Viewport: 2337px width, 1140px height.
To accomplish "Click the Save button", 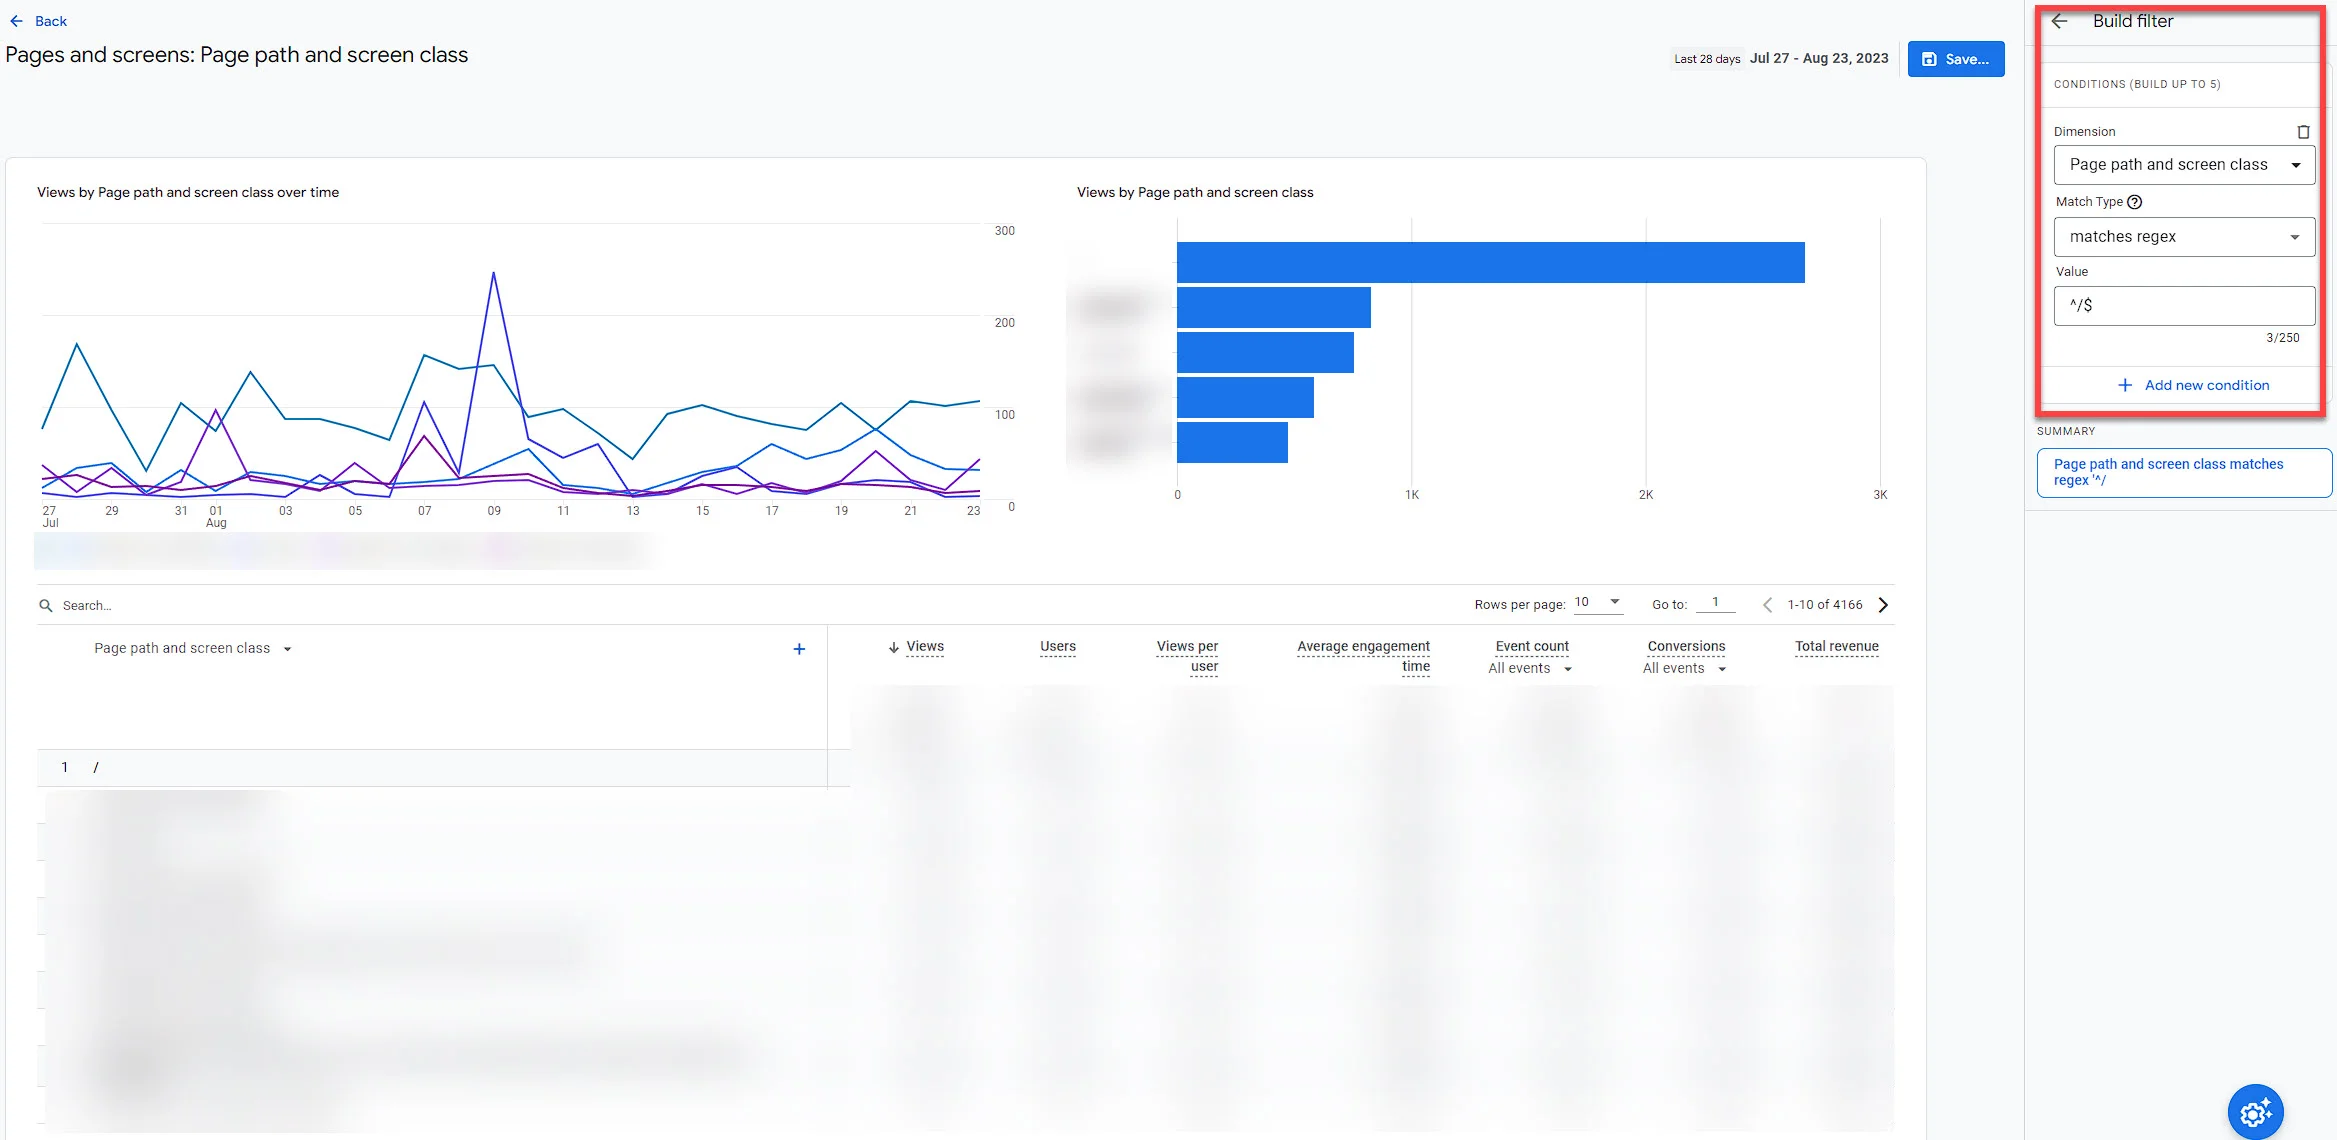I will pyautogui.click(x=1955, y=59).
